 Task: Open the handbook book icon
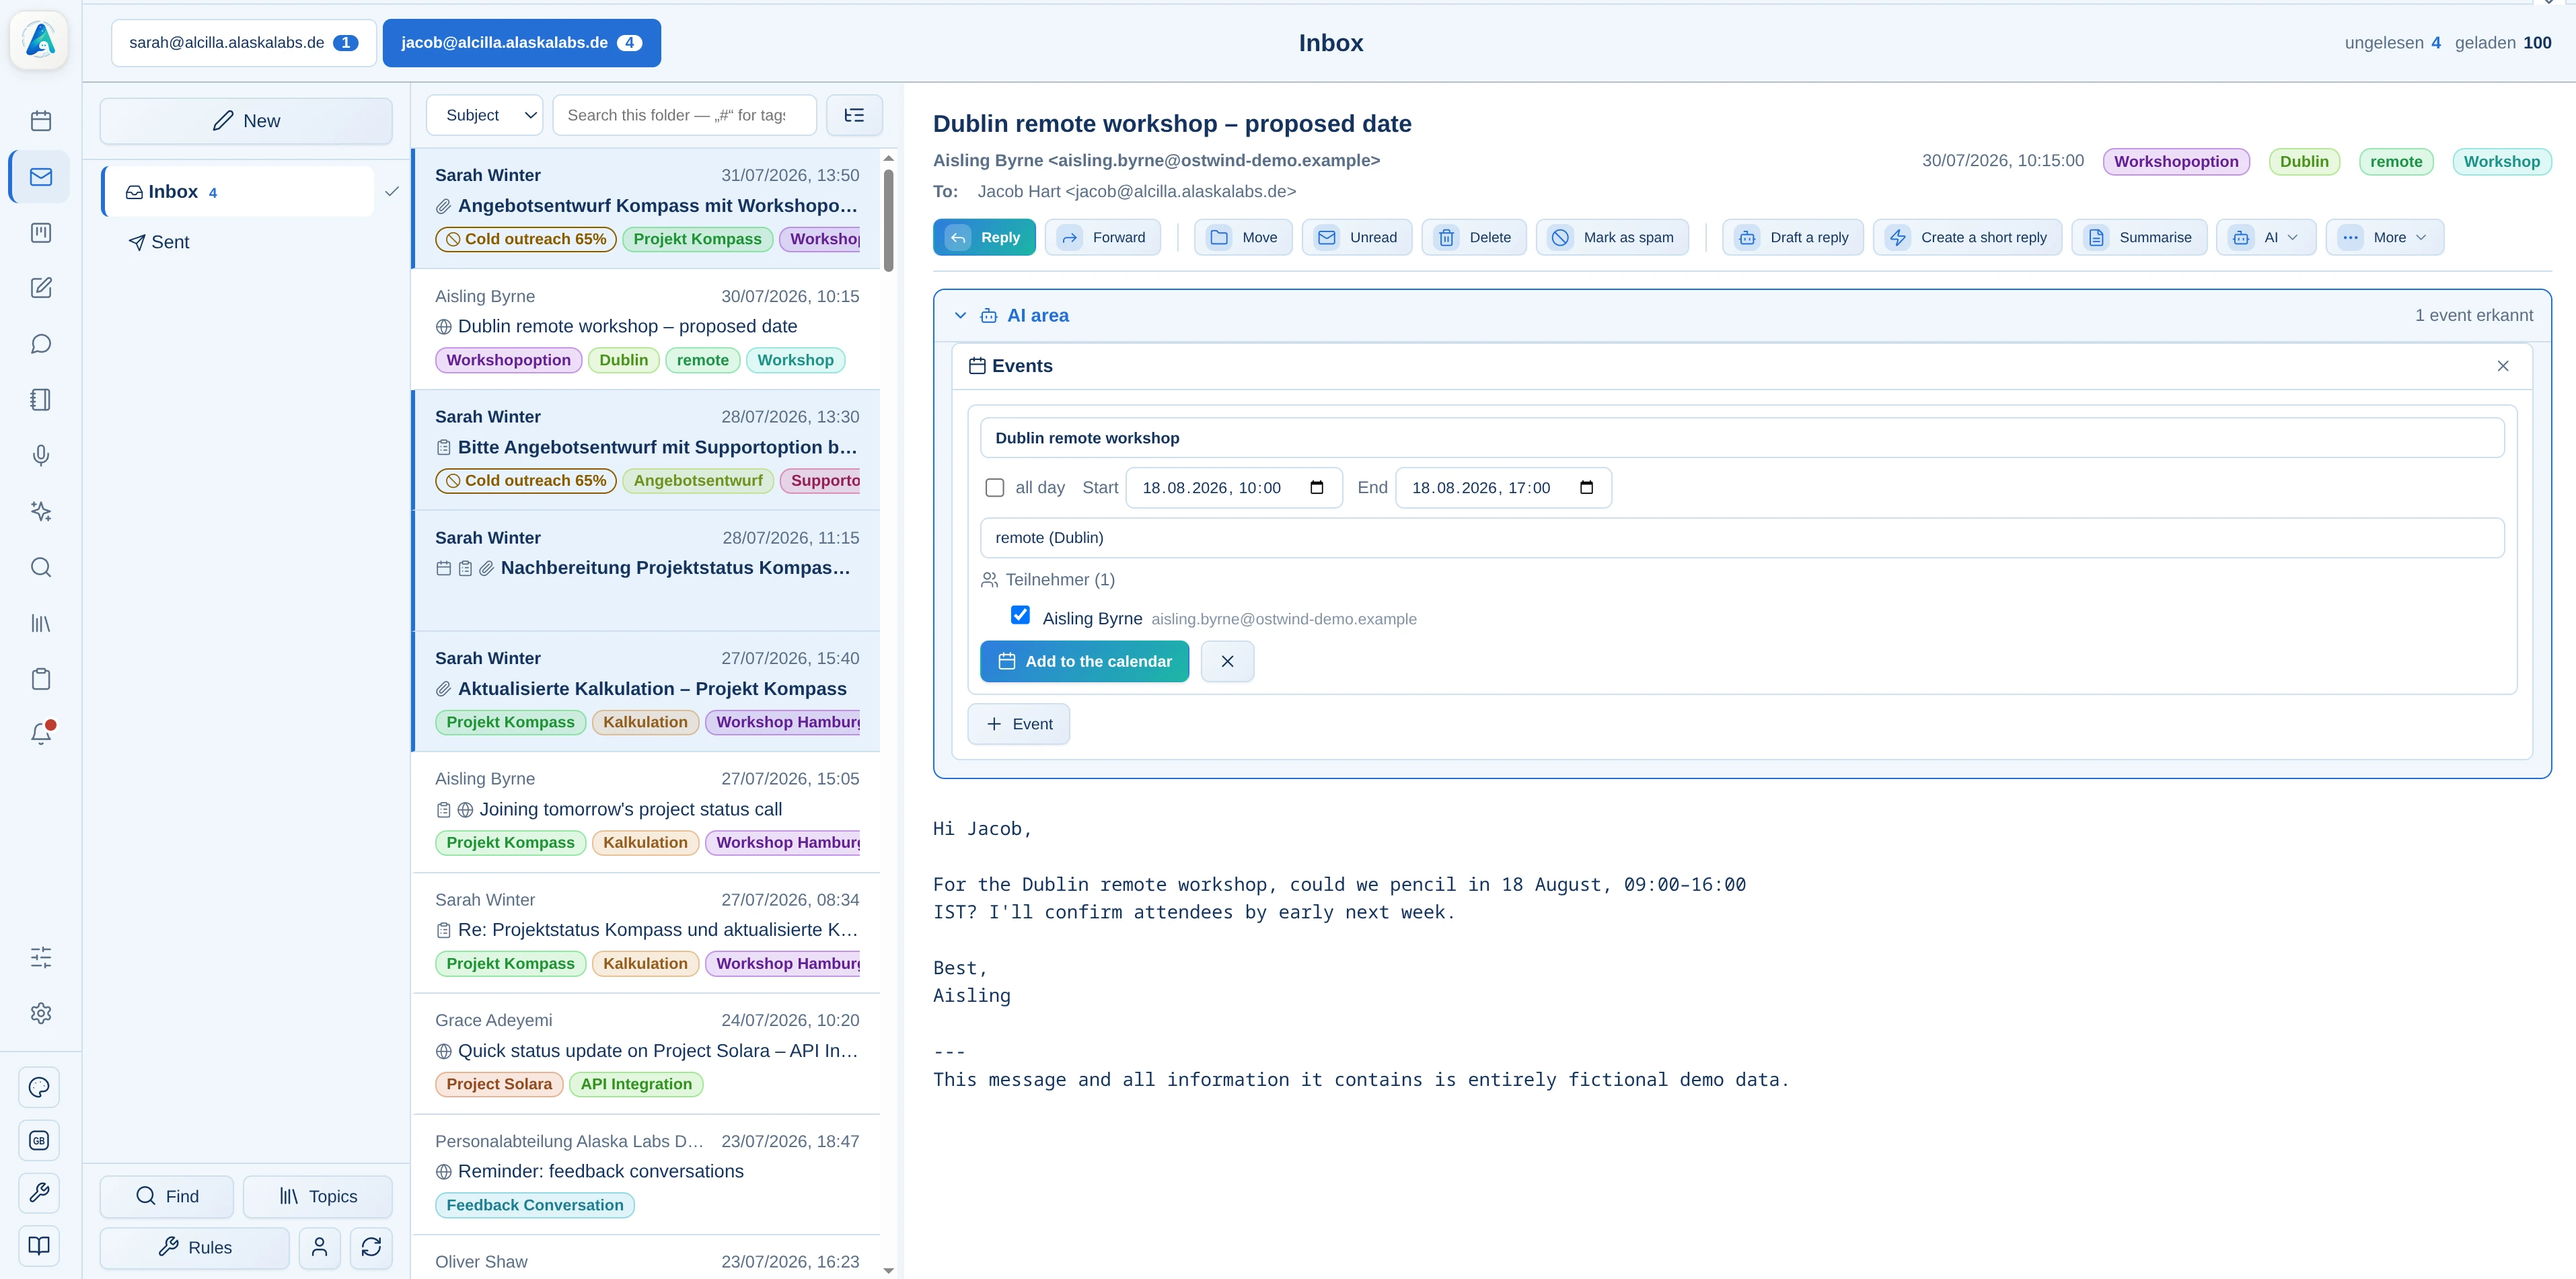[39, 1246]
